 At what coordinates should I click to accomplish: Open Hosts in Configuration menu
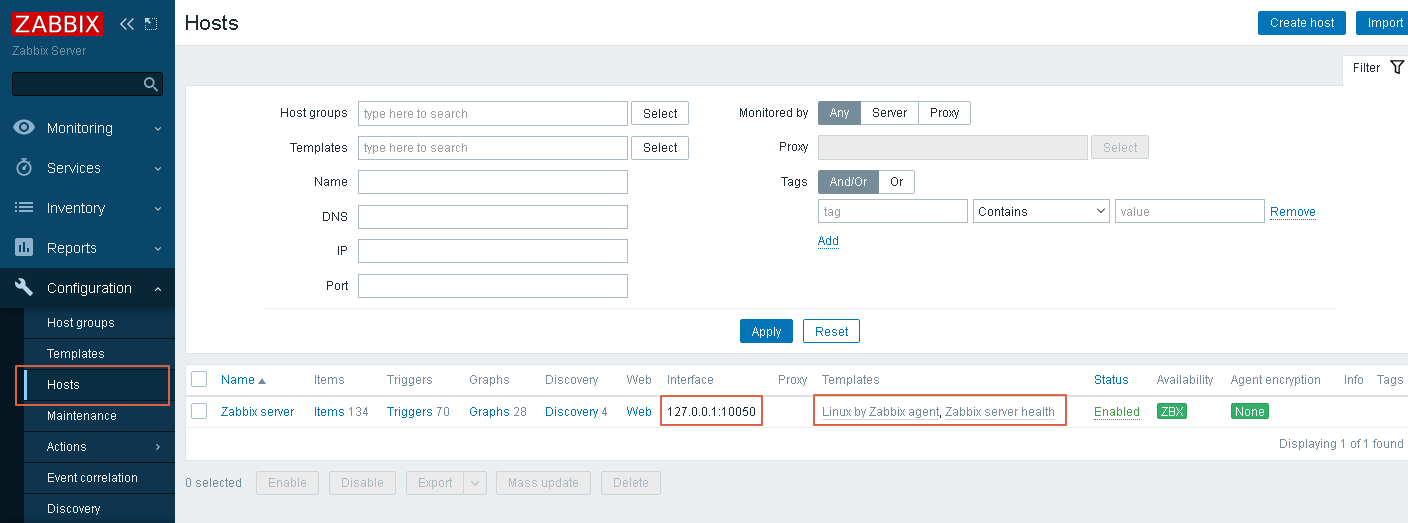coord(63,385)
